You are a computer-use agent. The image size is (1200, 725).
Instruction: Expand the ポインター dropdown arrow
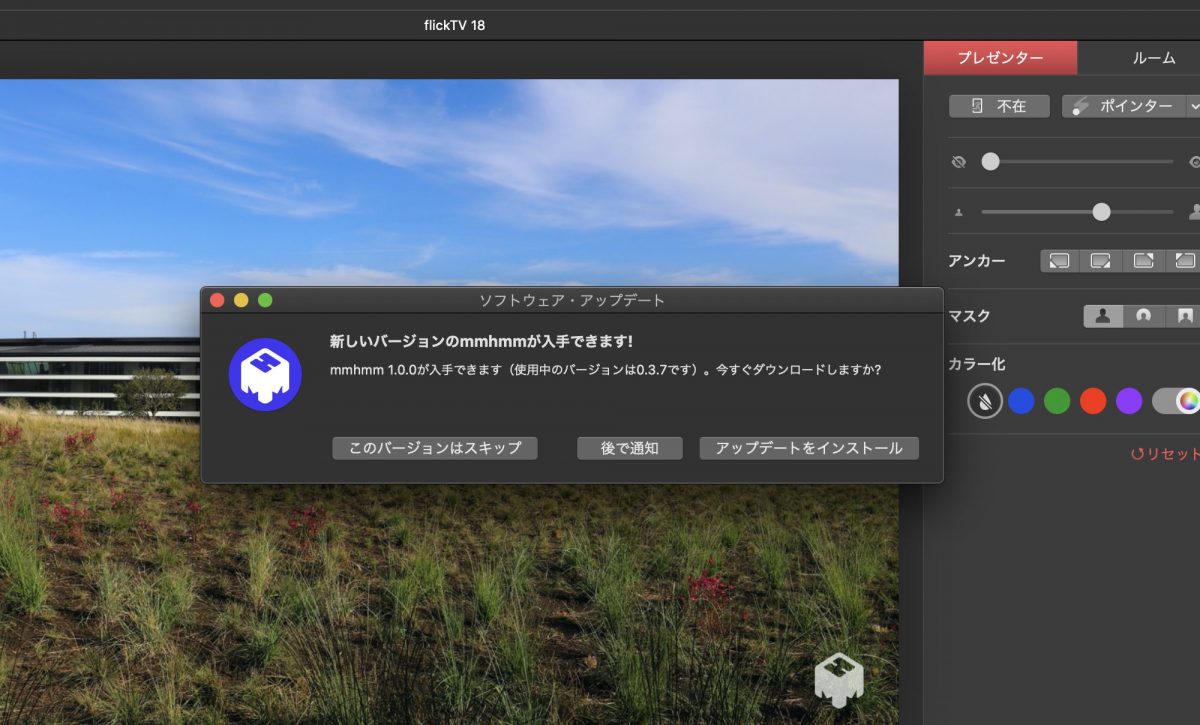click(1193, 106)
